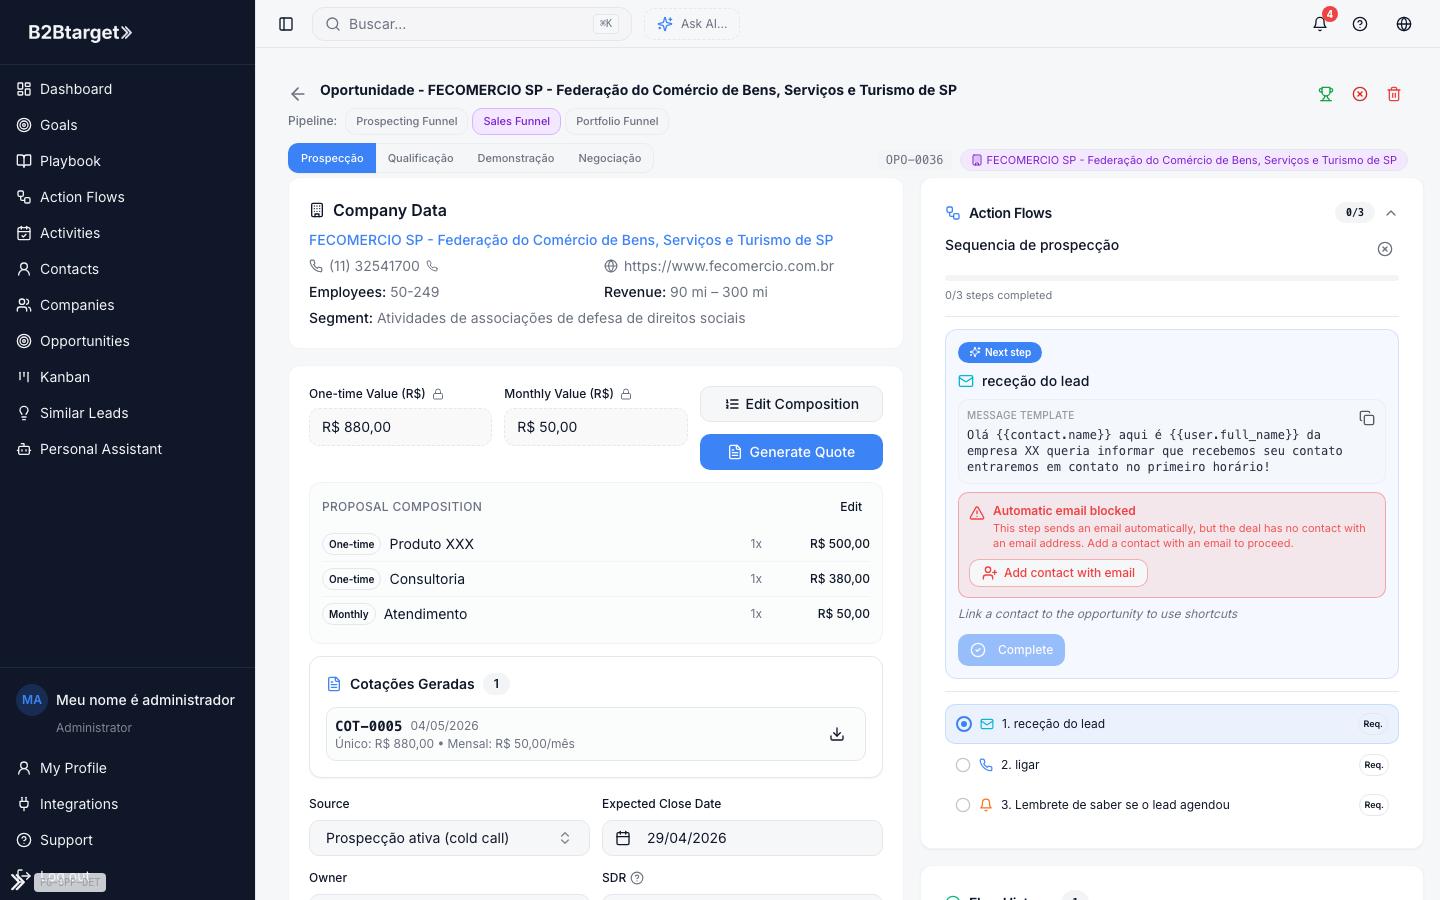Open Ask AI assistant
The width and height of the screenshot is (1440, 900).
pos(692,24)
